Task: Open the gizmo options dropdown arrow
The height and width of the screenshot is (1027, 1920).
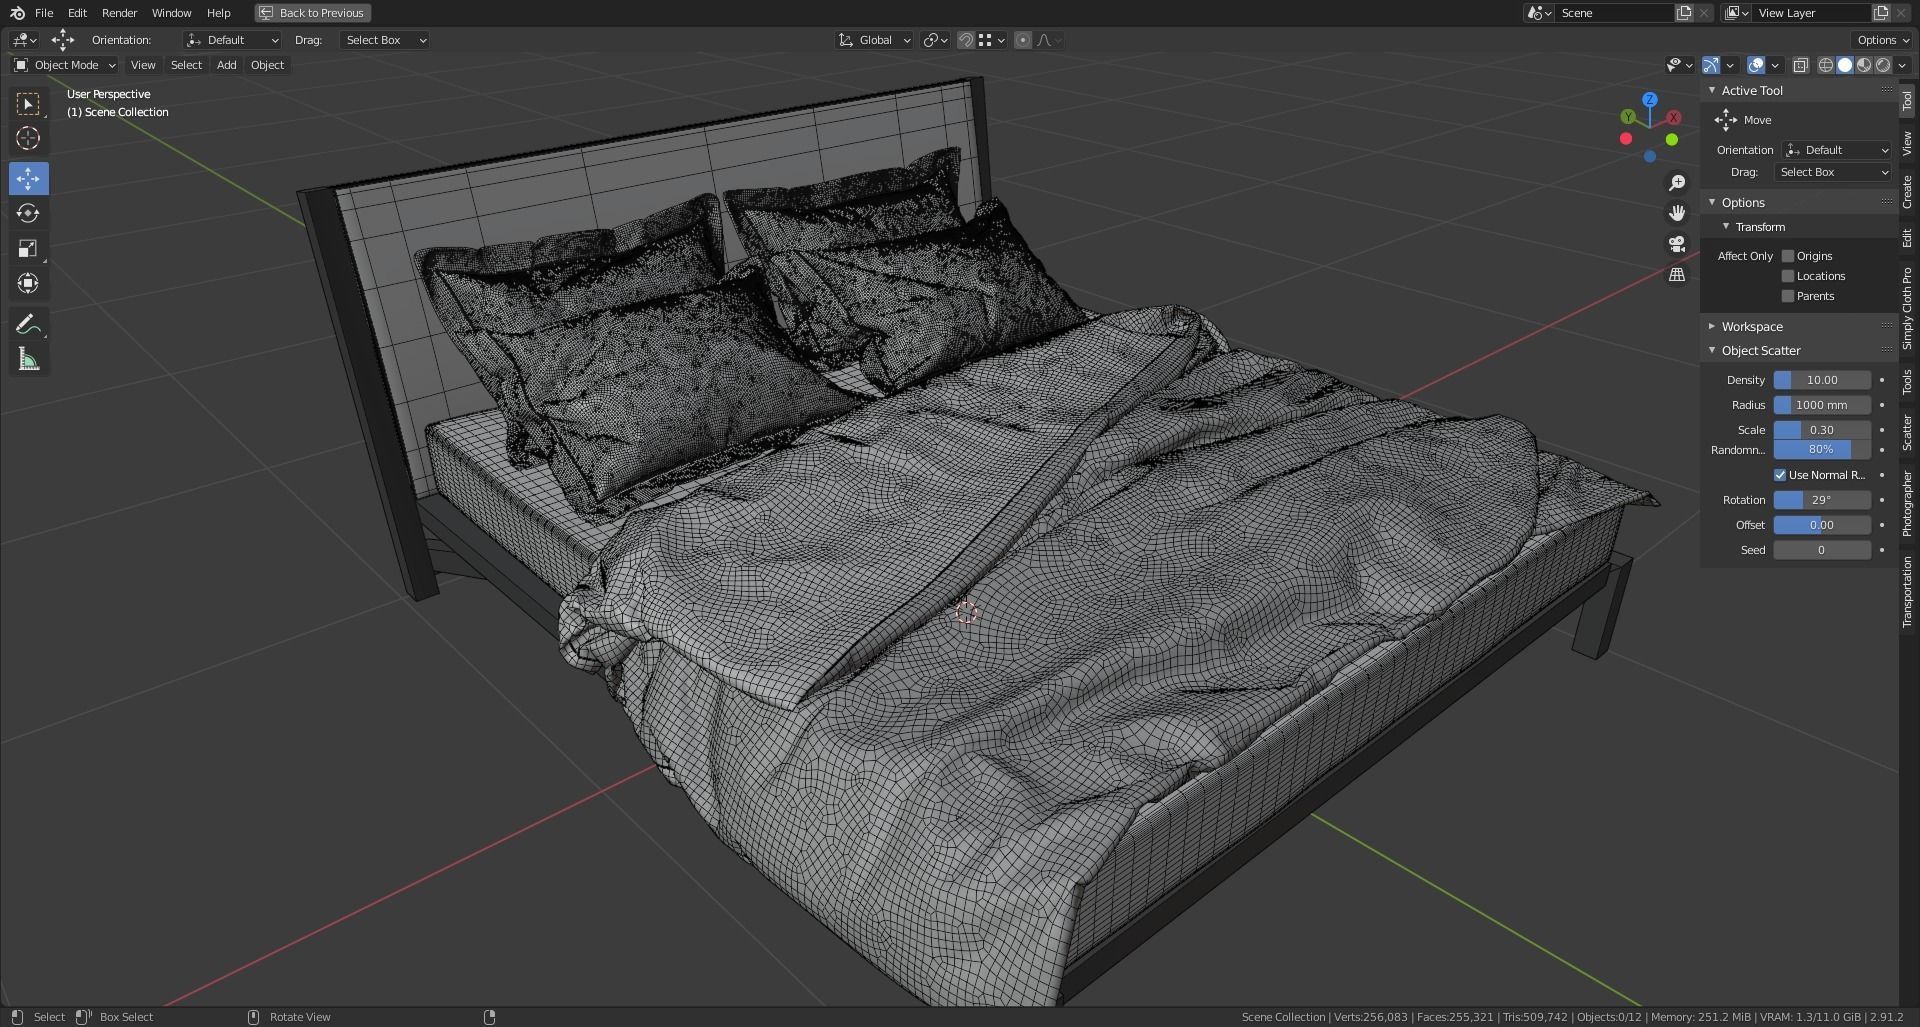Action: point(1730,65)
